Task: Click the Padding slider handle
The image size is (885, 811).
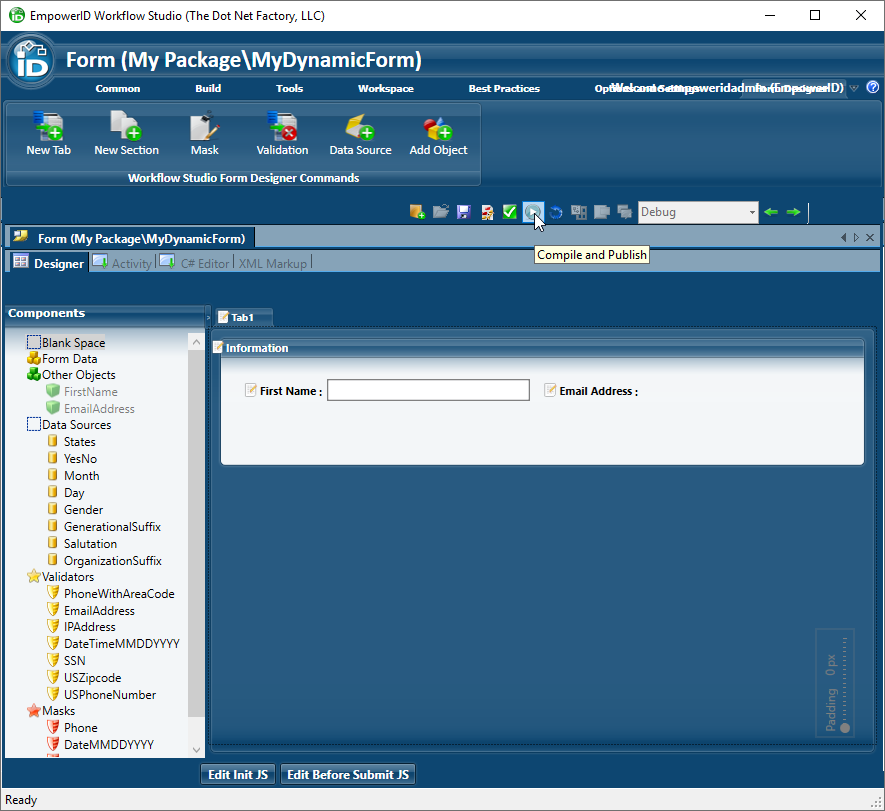Action: pos(845,727)
